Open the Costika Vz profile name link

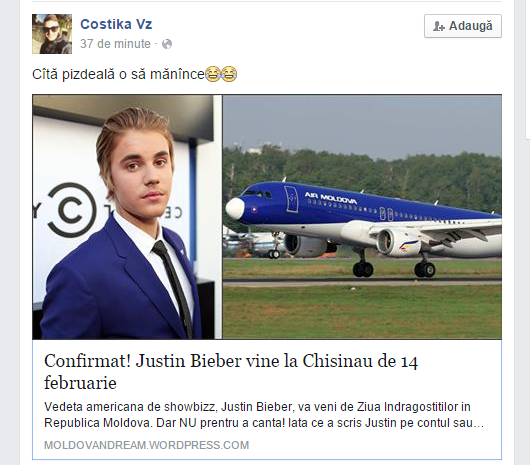(x=116, y=24)
